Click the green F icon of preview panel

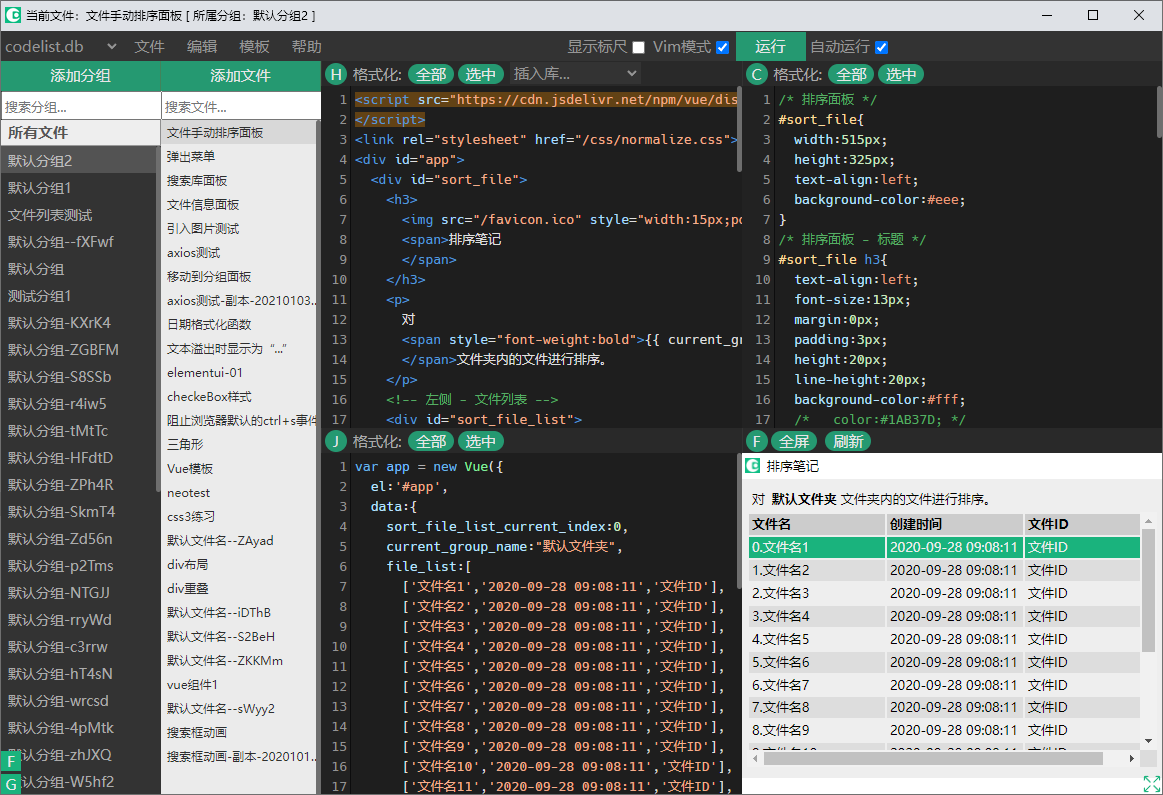757,441
